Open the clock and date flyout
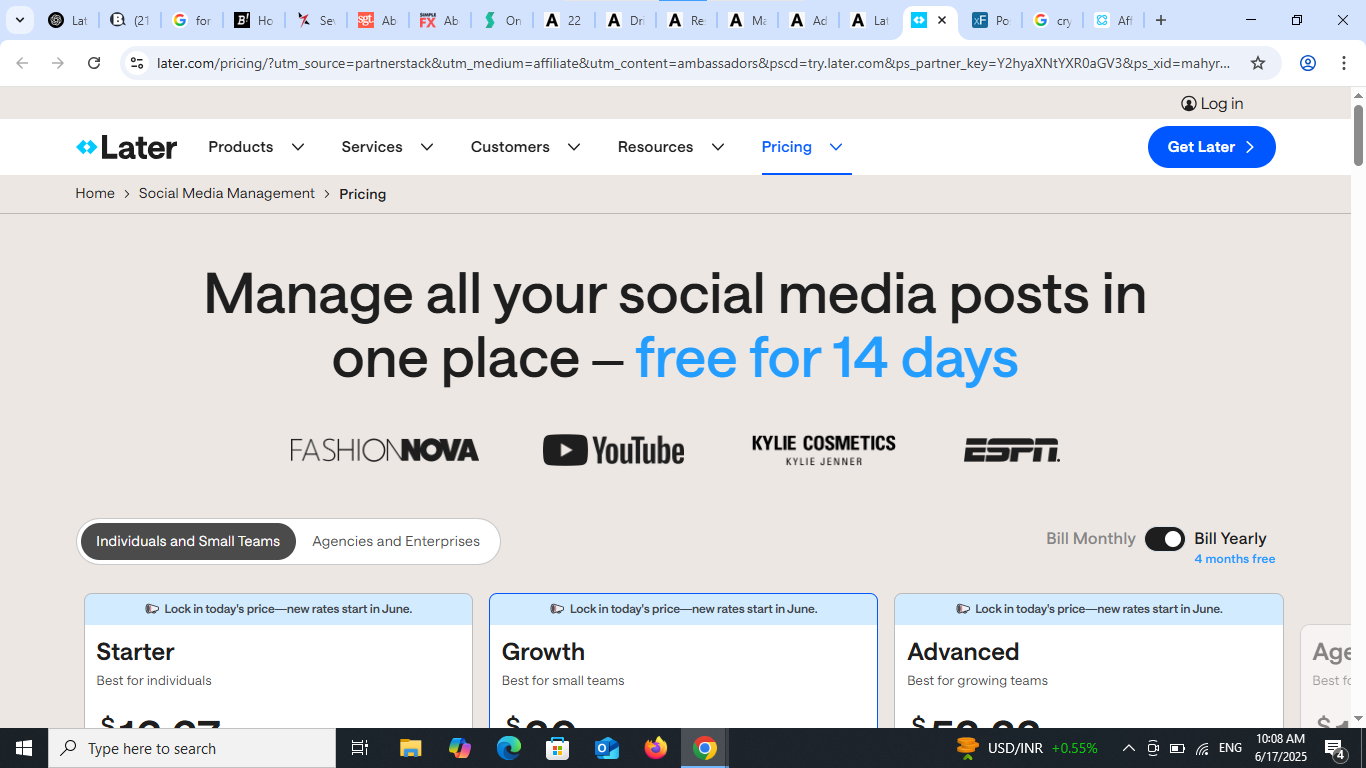The height and width of the screenshot is (768, 1366). tap(1281, 748)
